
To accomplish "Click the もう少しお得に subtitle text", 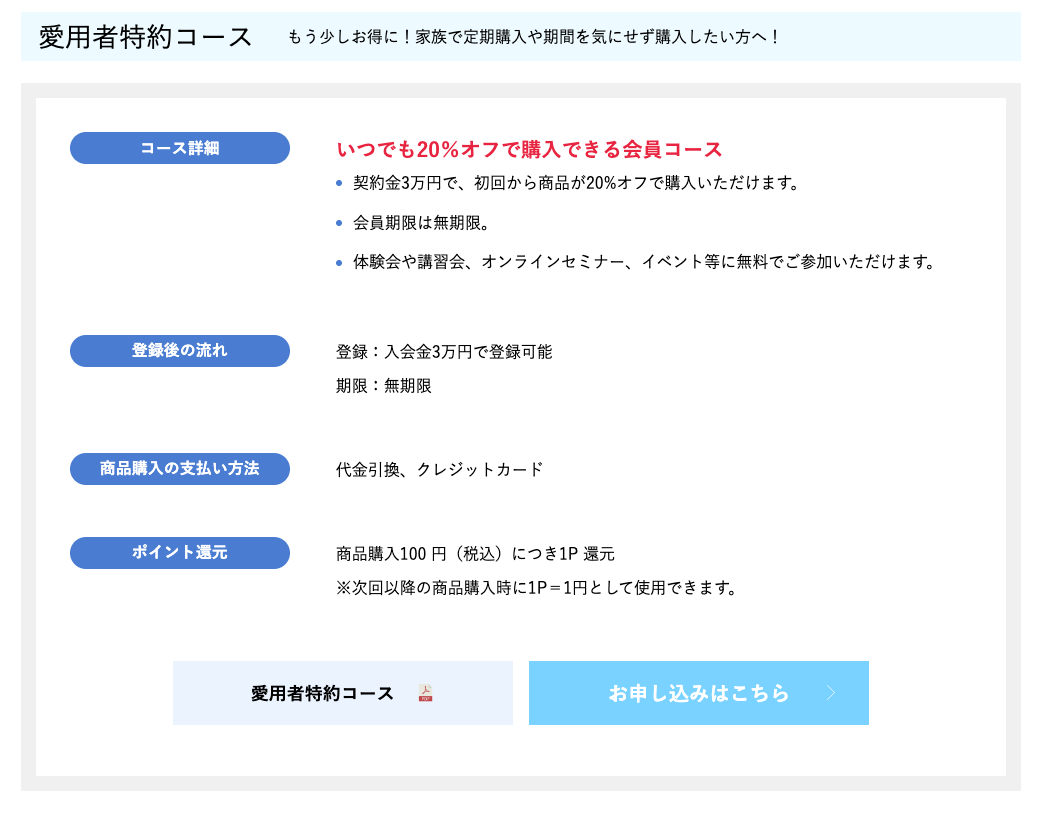I will (534, 37).
